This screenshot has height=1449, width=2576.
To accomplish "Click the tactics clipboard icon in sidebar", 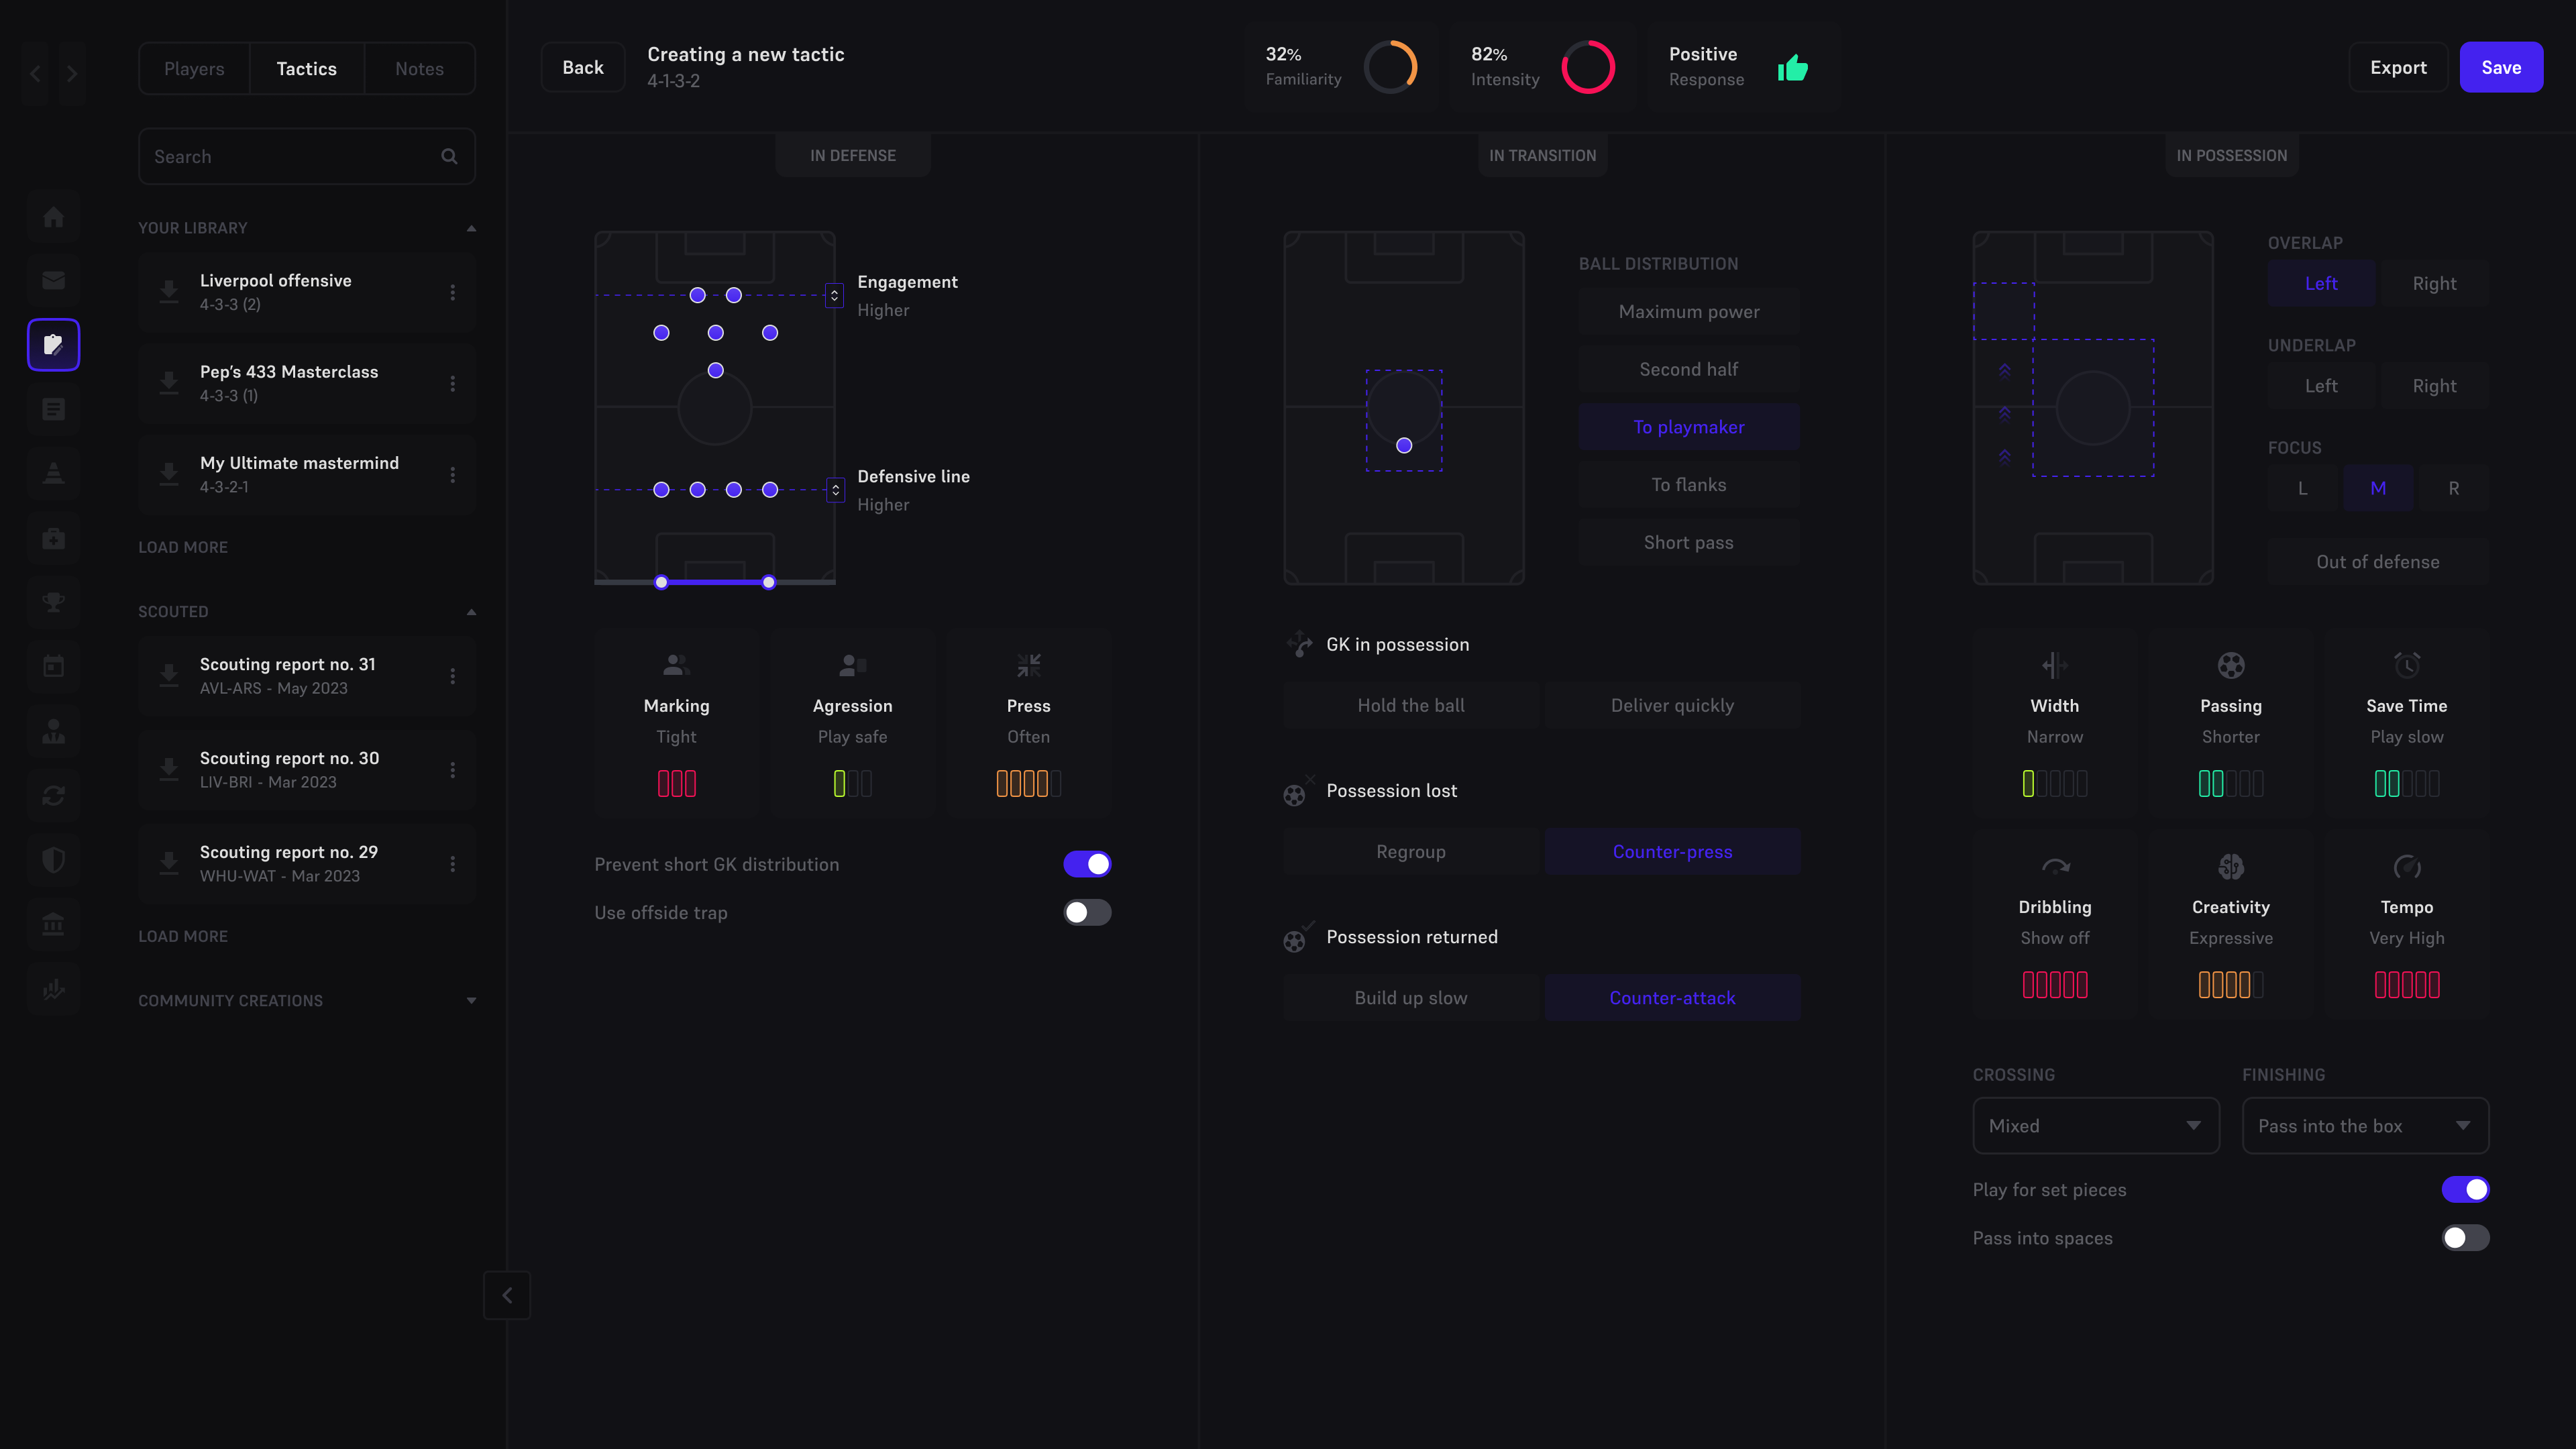I will coord(53,345).
